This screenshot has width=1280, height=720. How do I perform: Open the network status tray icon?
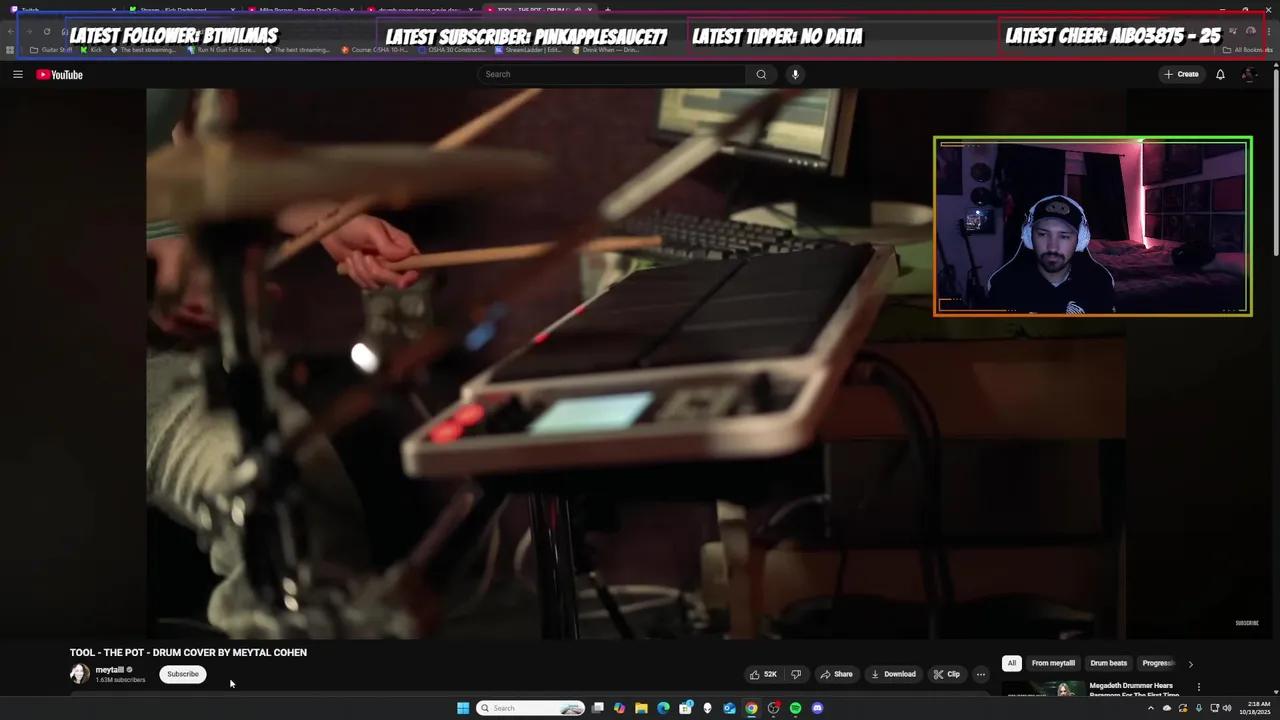click(1213, 708)
